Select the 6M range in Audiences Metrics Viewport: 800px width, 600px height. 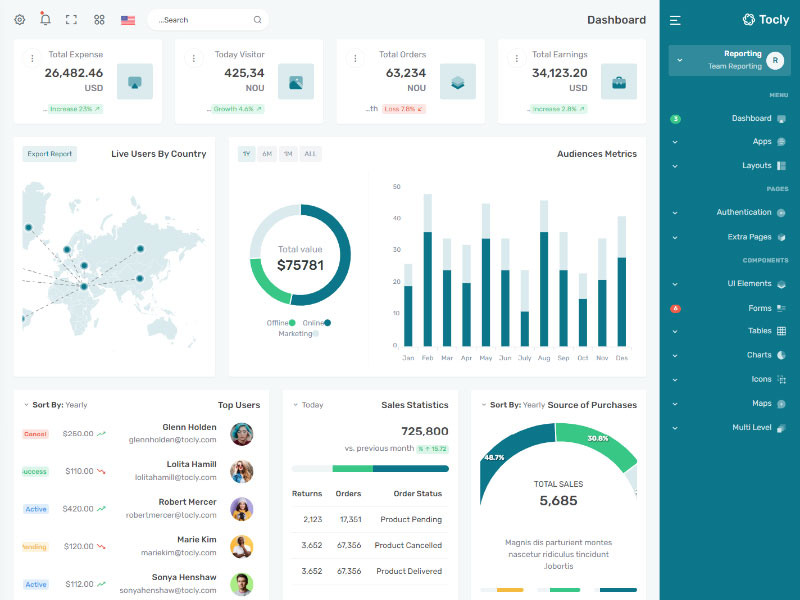(x=267, y=154)
